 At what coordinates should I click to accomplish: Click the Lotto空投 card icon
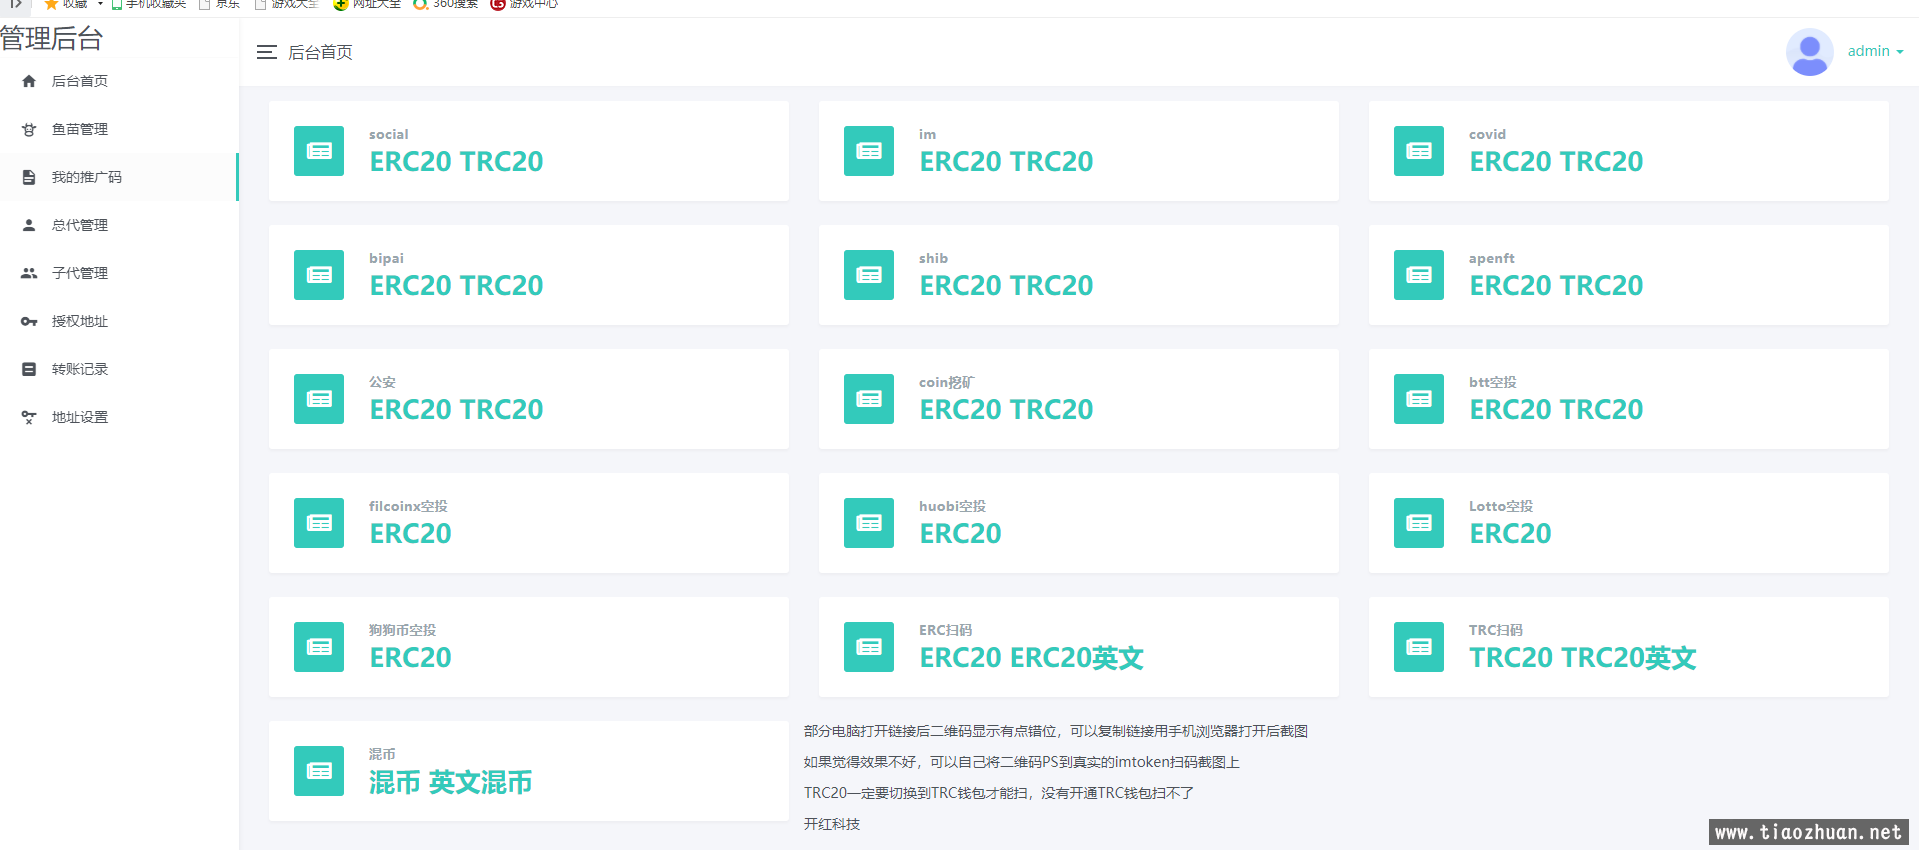1419,523
